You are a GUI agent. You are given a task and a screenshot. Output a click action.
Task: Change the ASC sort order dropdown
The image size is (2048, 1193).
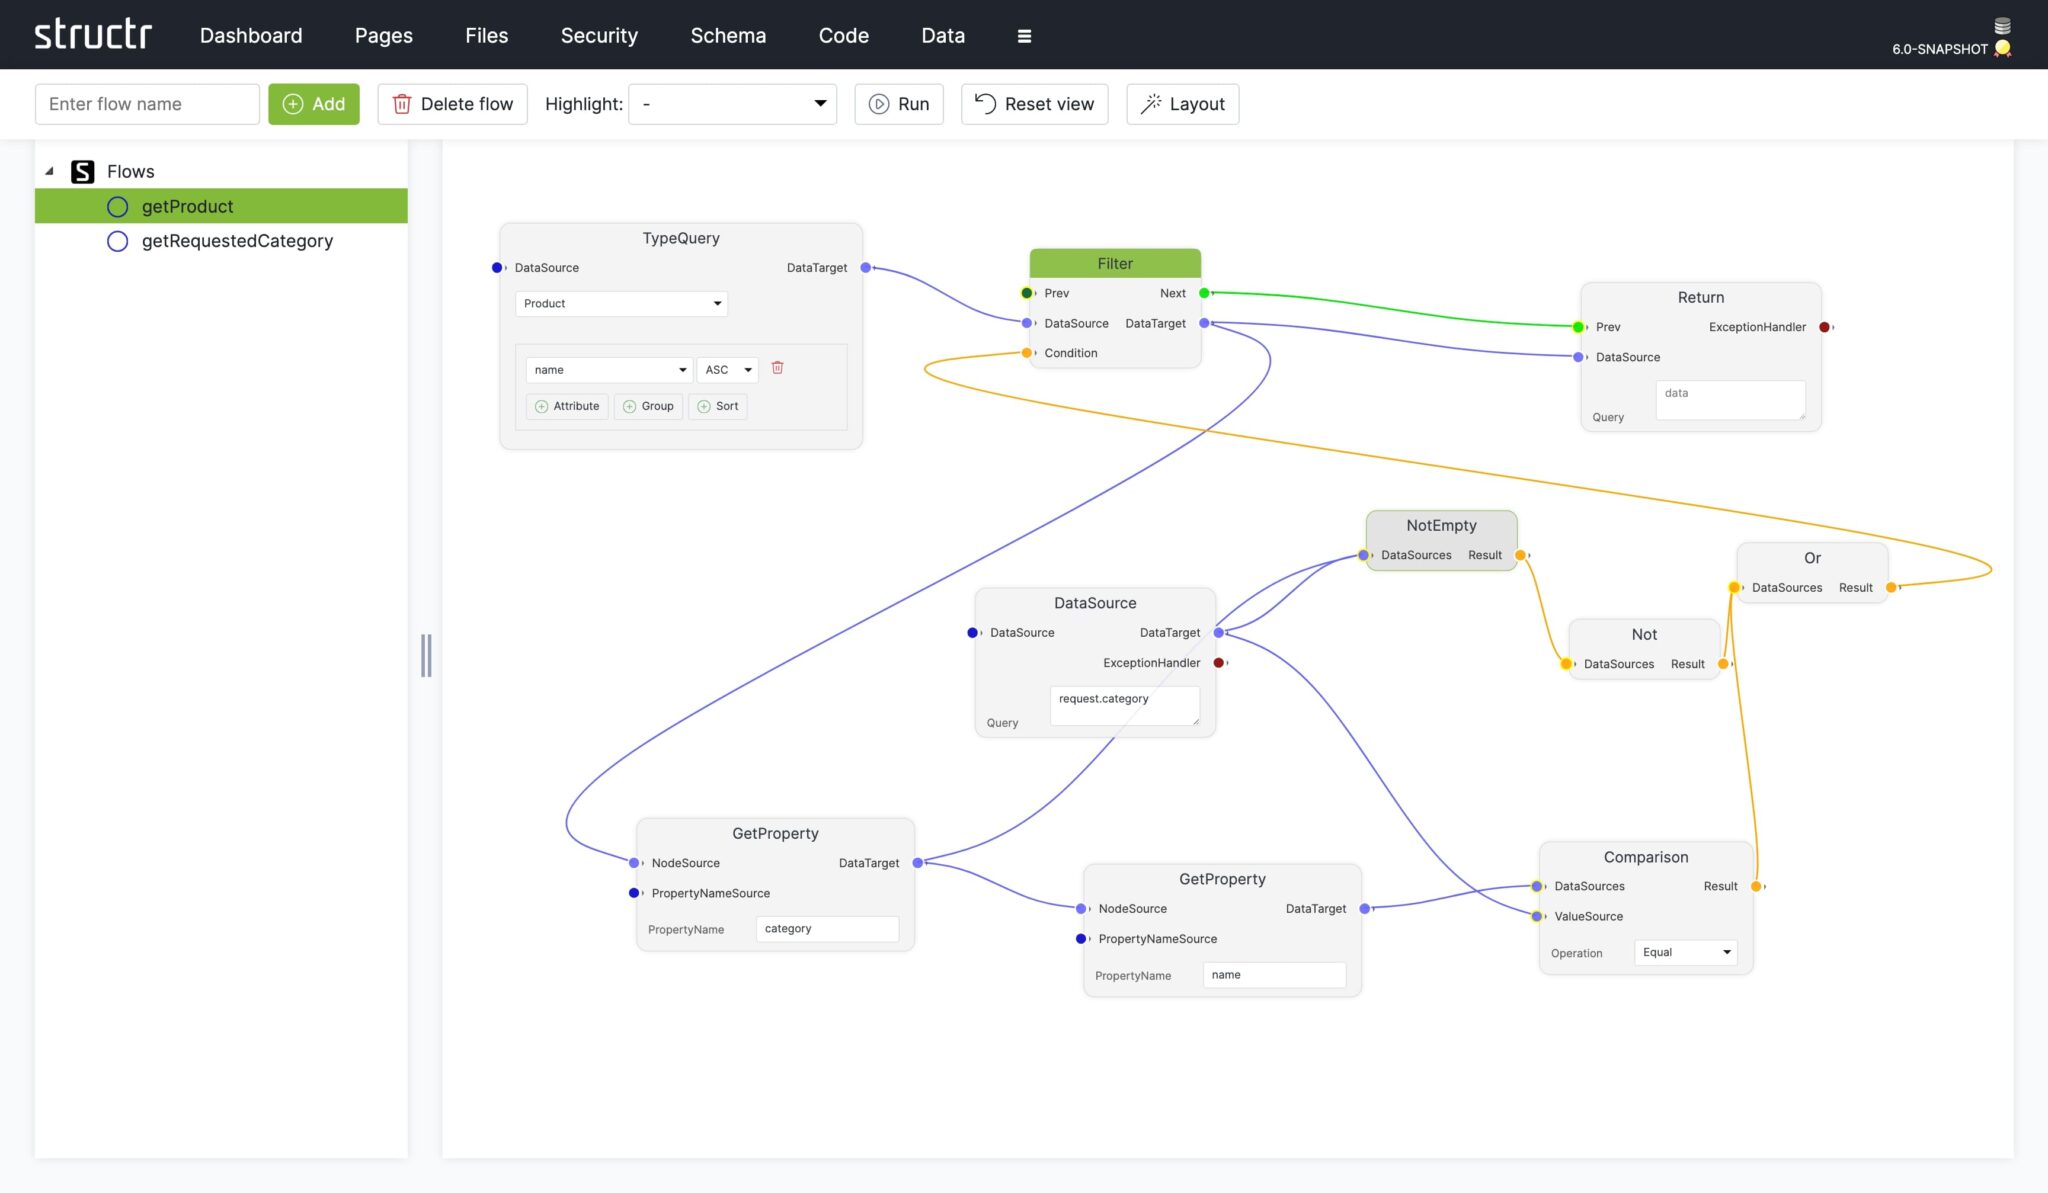click(x=727, y=369)
